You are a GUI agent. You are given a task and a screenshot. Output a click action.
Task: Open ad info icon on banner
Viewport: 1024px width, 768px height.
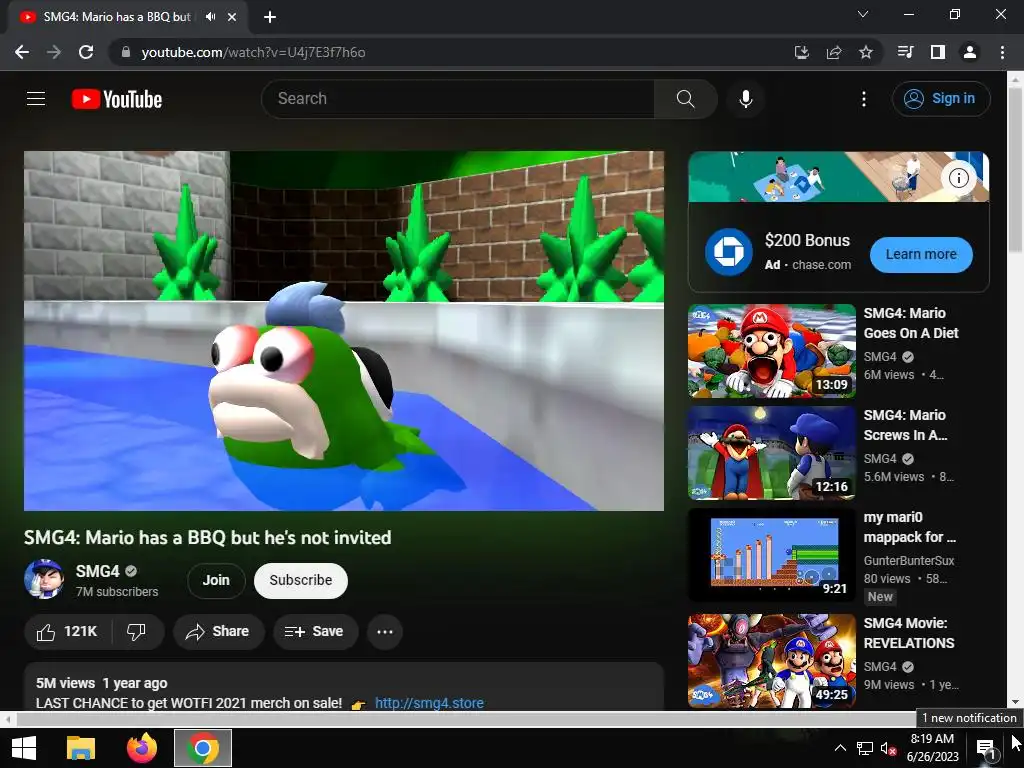point(958,178)
